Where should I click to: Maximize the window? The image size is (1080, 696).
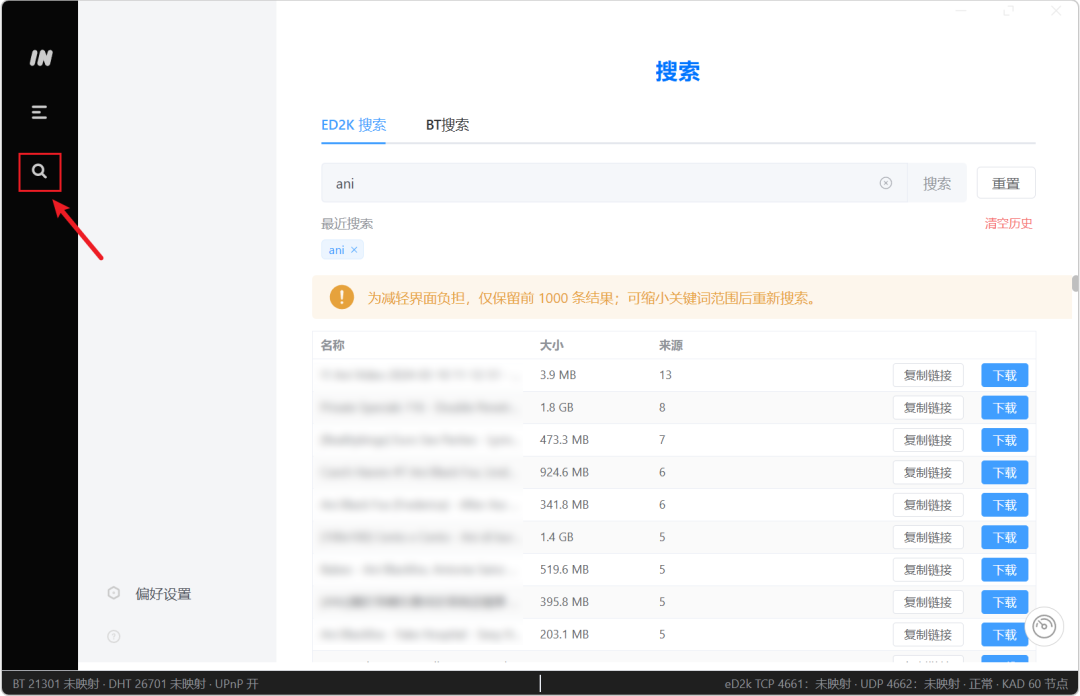pyautogui.click(x=1008, y=10)
